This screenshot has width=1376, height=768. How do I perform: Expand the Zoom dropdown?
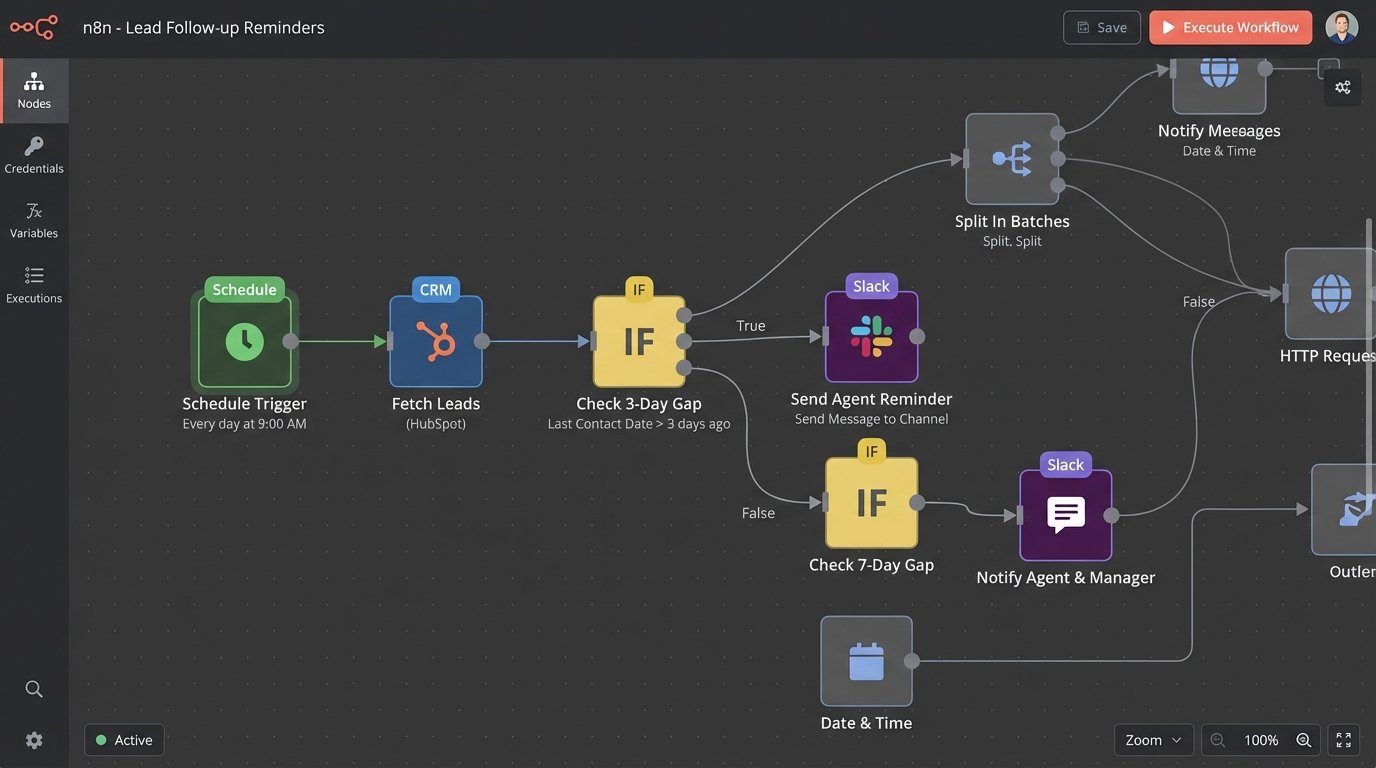(x=1153, y=740)
